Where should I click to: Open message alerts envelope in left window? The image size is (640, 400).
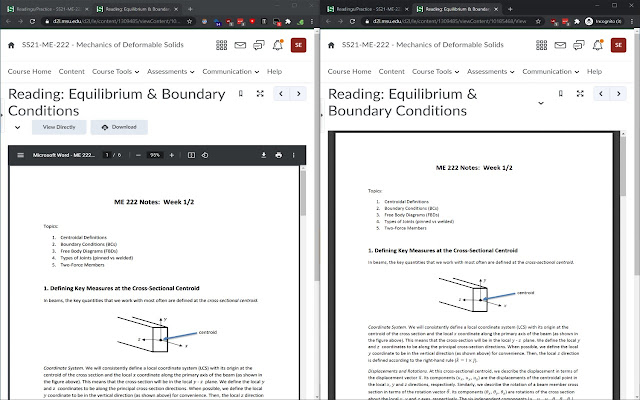[x=240, y=45]
